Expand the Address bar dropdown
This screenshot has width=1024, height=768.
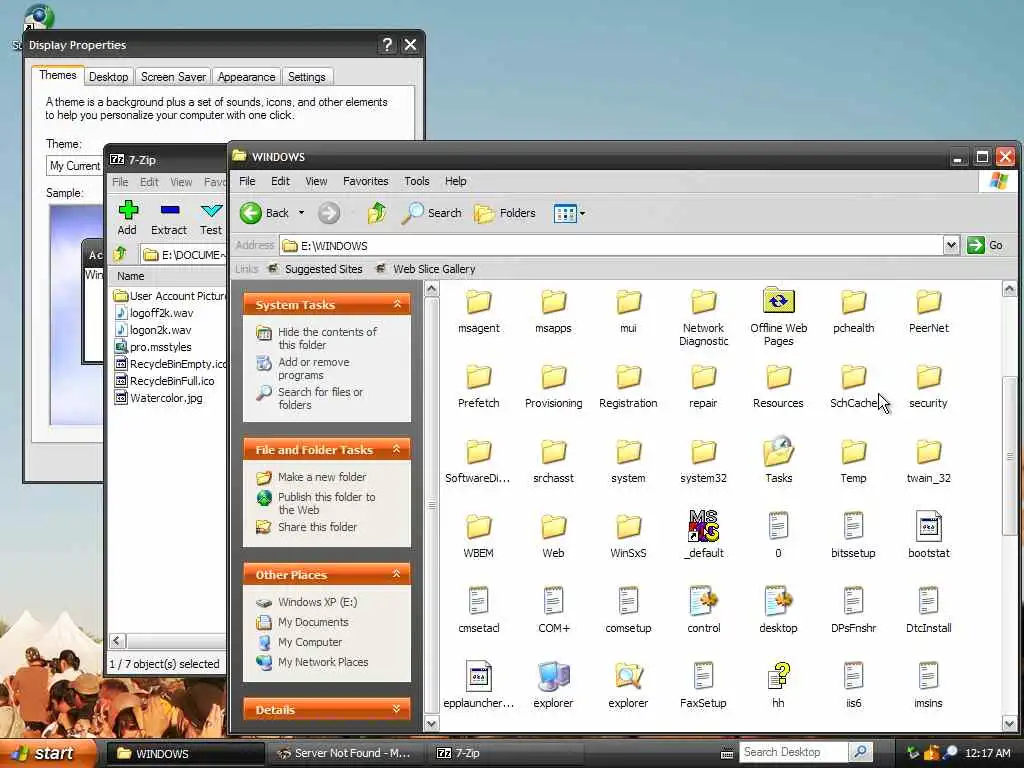pos(951,246)
